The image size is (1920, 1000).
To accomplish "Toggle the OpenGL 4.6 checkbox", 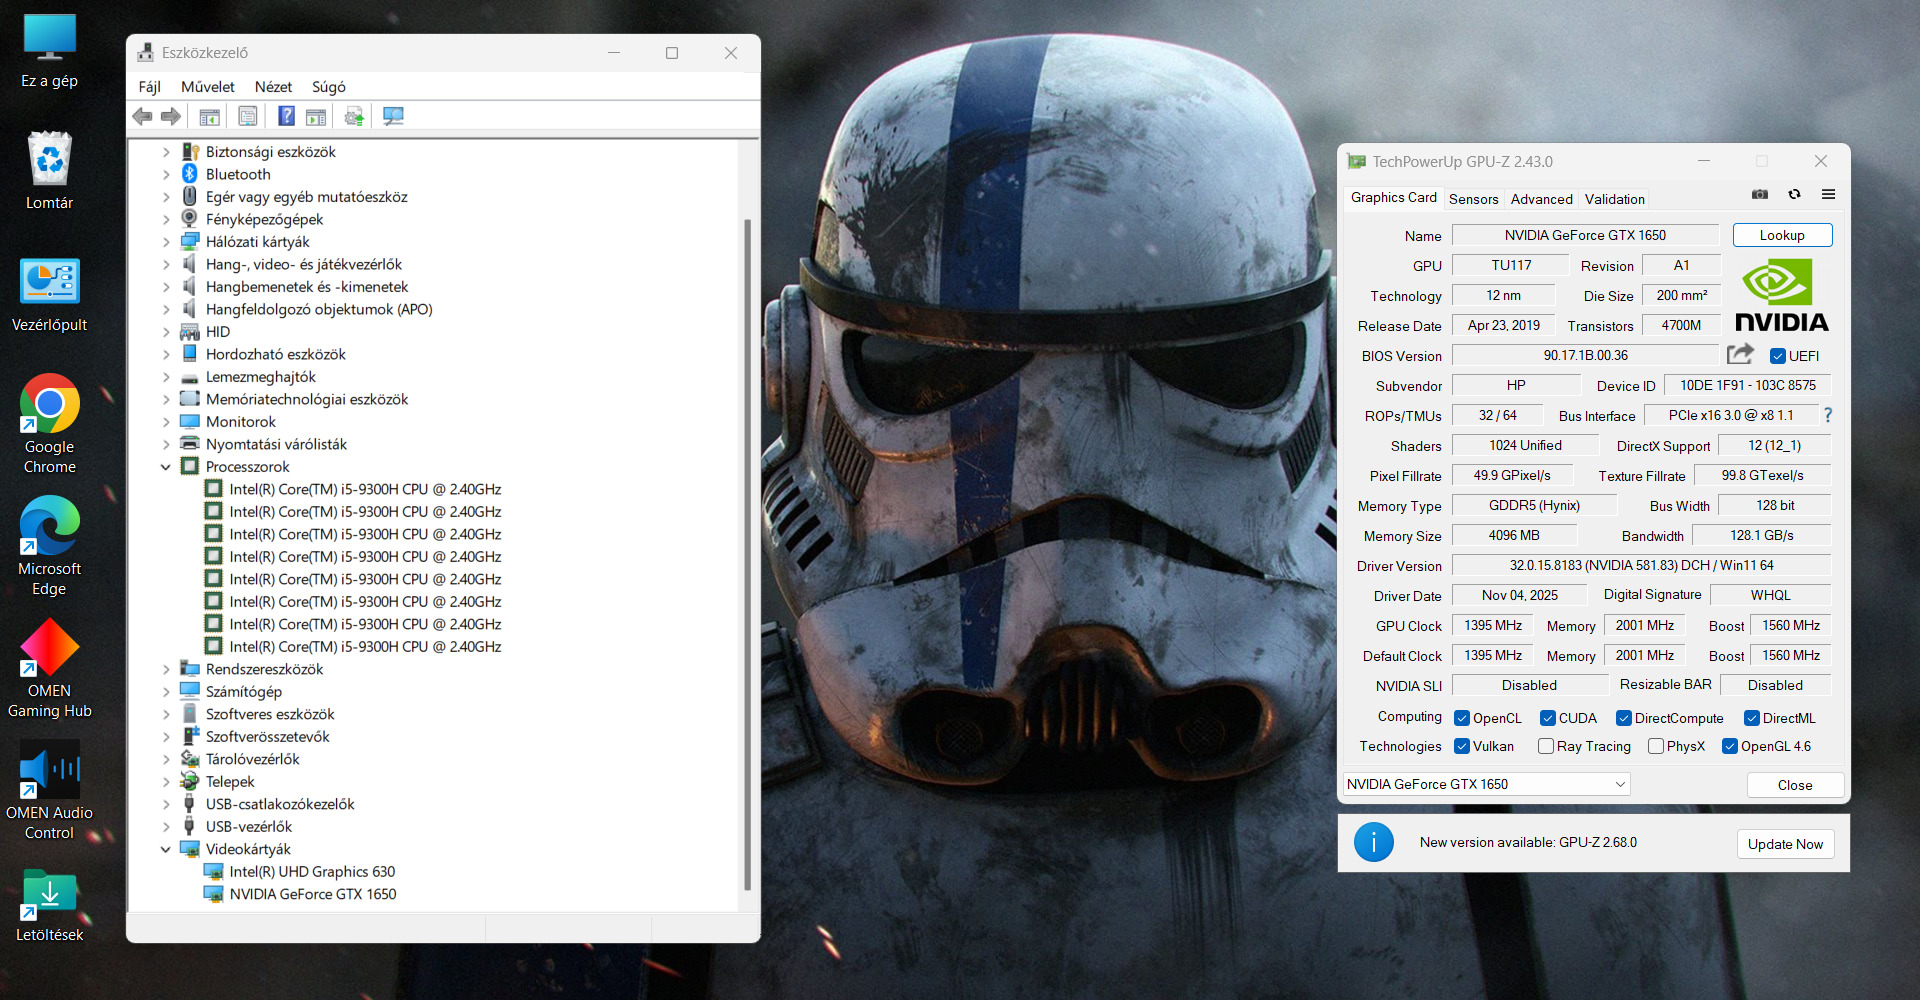I will [x=1730, y=746].
